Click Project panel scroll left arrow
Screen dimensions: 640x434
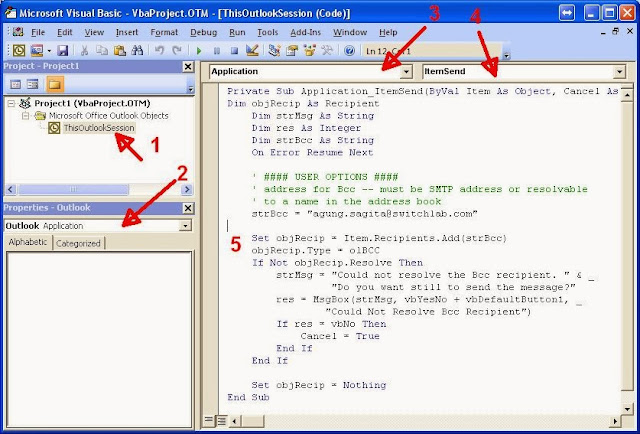click(11, 189)
